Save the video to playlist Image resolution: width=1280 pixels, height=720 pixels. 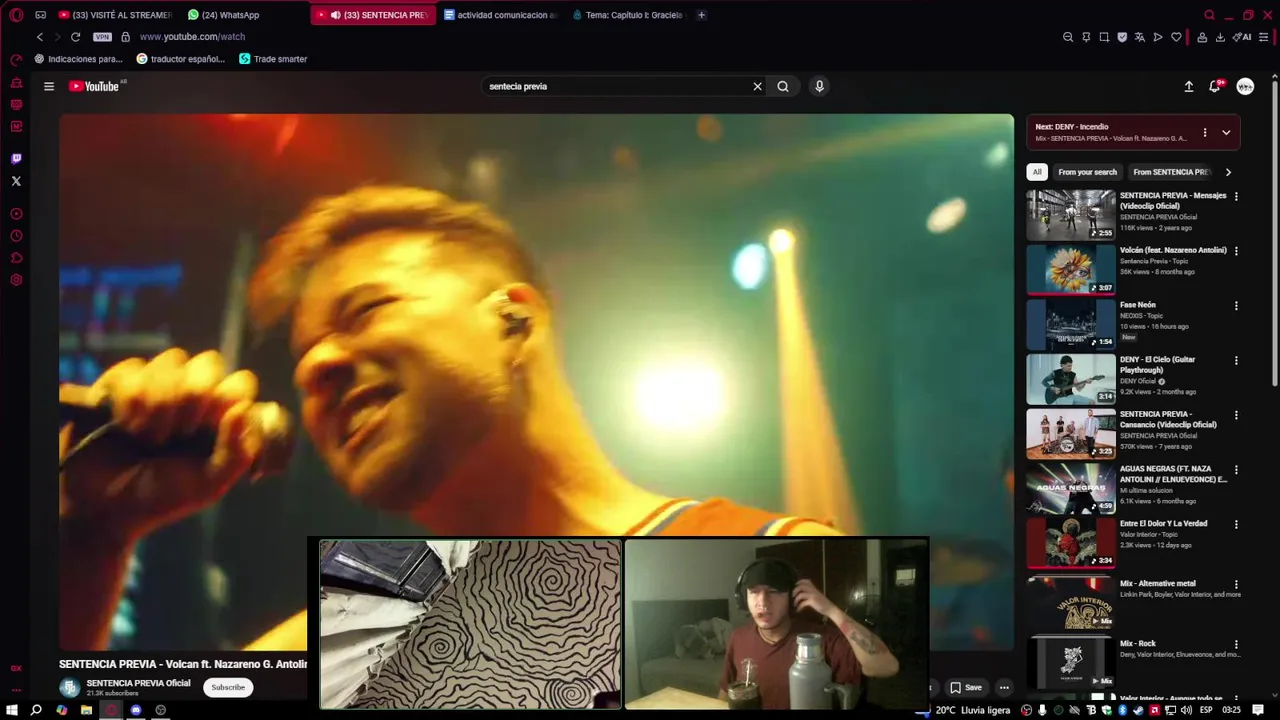click(x=966, y=688)
